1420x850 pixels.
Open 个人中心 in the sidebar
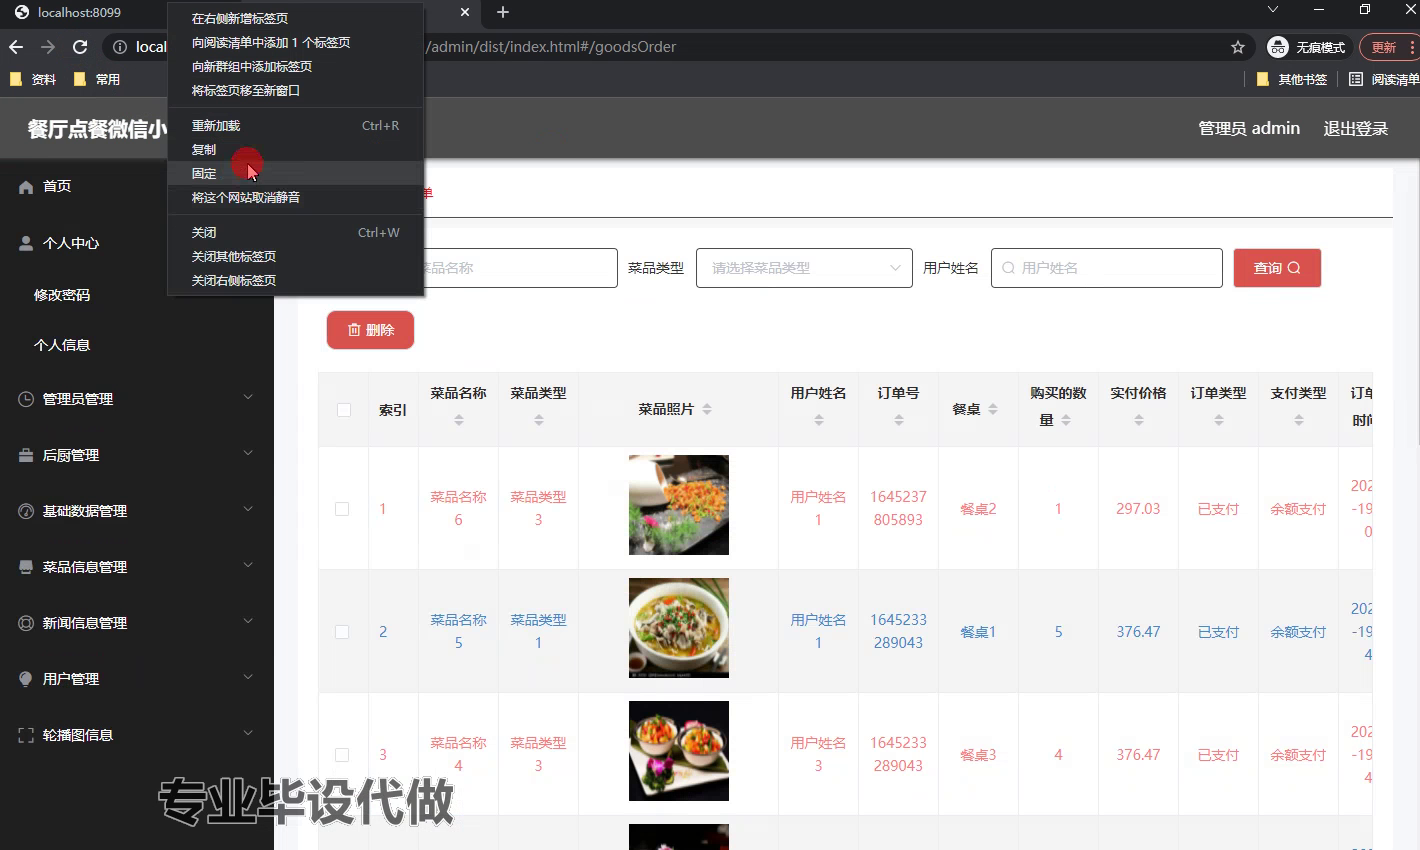pyautogui.click(x=137, y=243)
